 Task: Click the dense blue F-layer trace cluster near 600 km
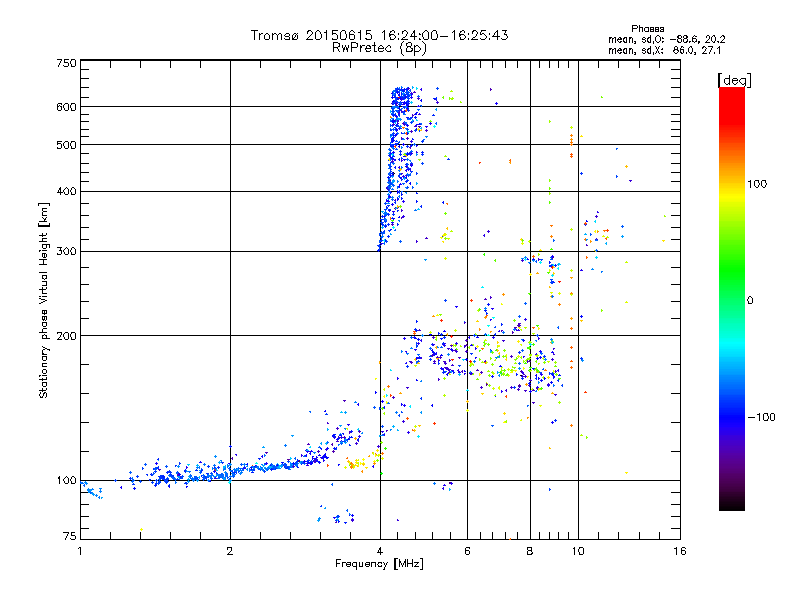[402, 97]
